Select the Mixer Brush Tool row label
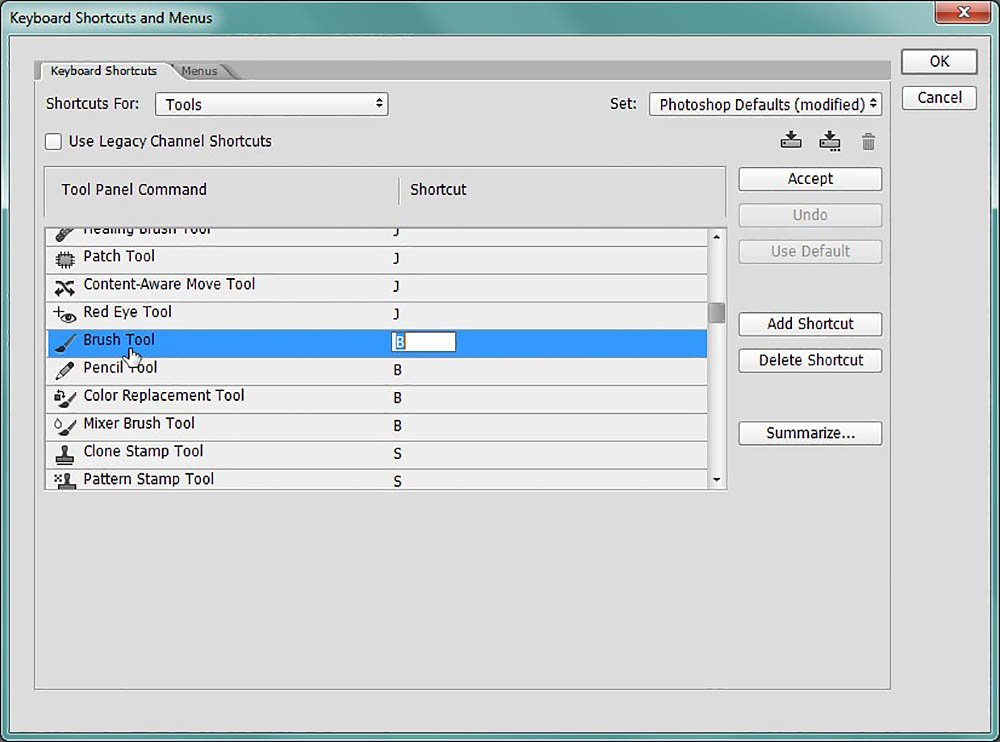The height and width of the screenshot is (742, 1000). (139, 424)
